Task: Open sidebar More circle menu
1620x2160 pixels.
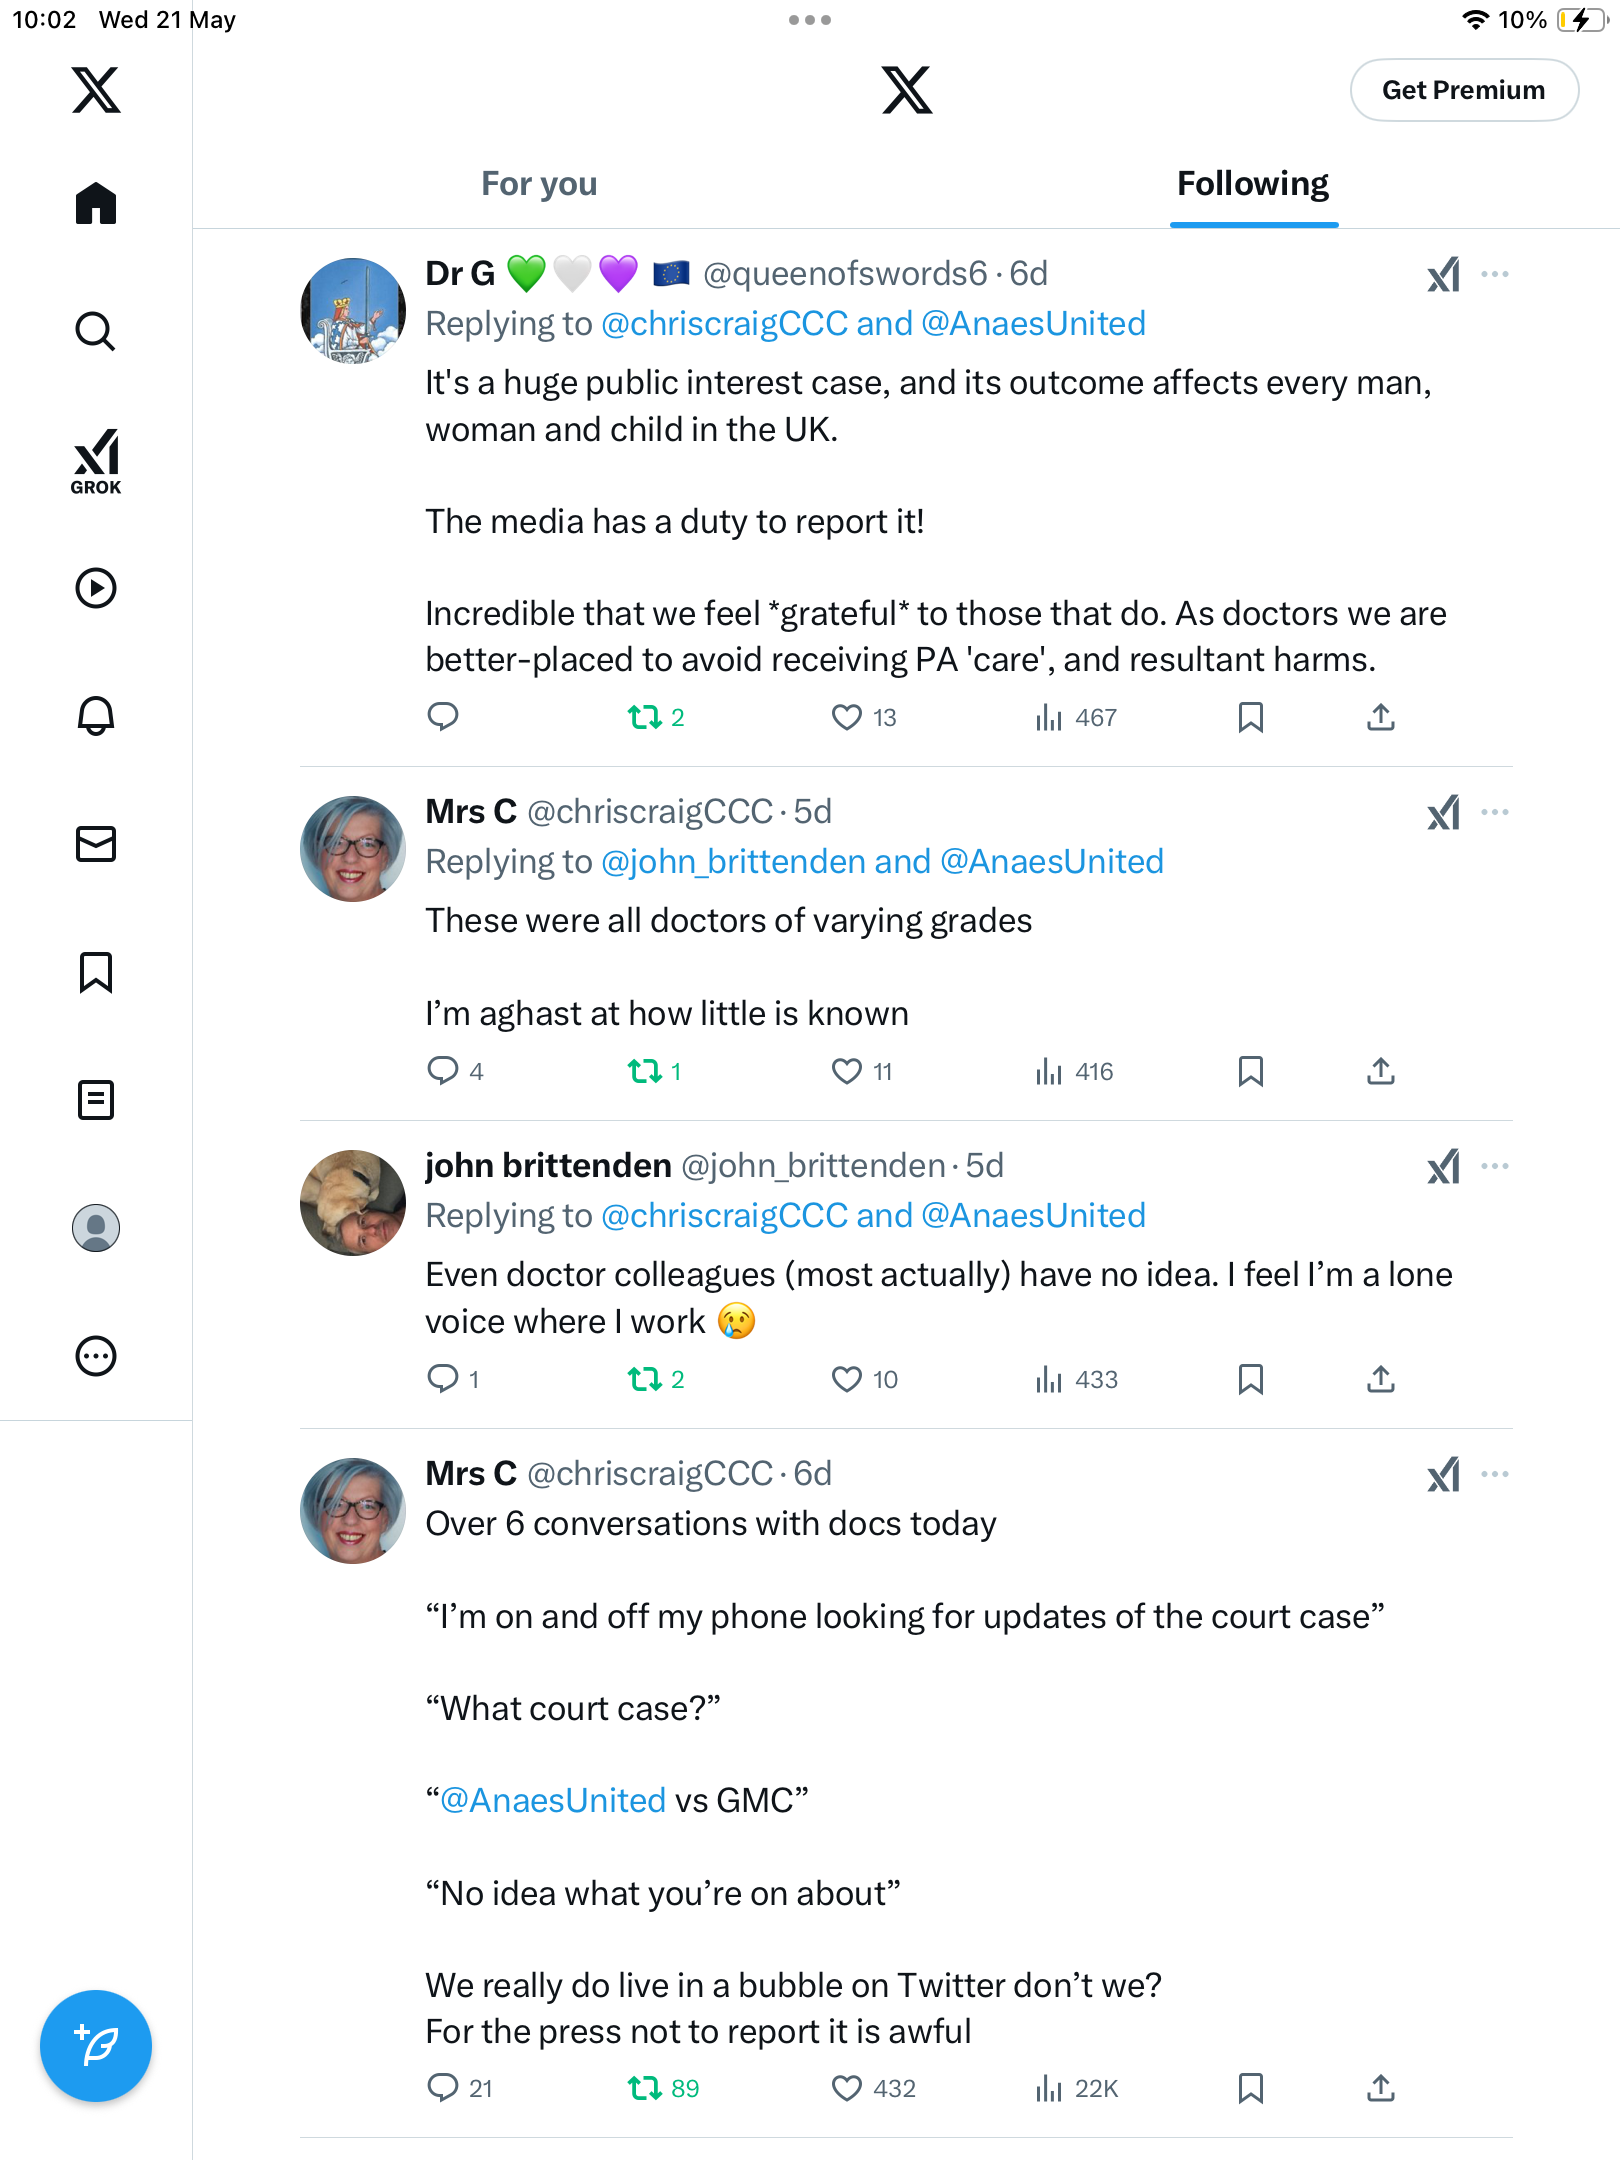Action: click(x=96, y=1356)
